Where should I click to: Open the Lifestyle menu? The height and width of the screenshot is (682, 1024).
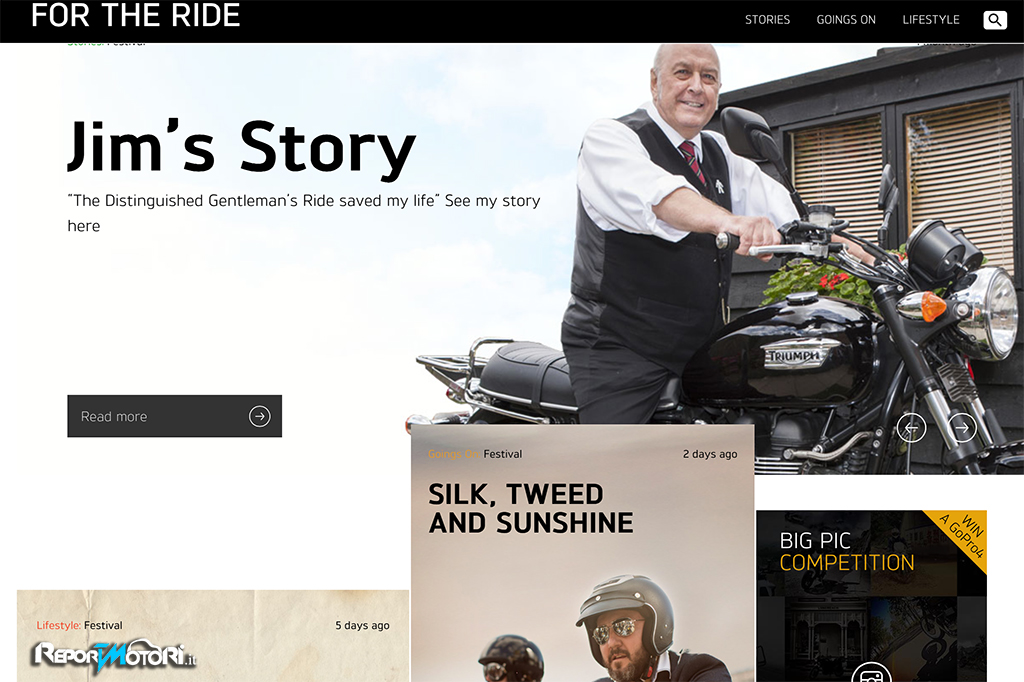pyautogui.click(x=931, y=20)
